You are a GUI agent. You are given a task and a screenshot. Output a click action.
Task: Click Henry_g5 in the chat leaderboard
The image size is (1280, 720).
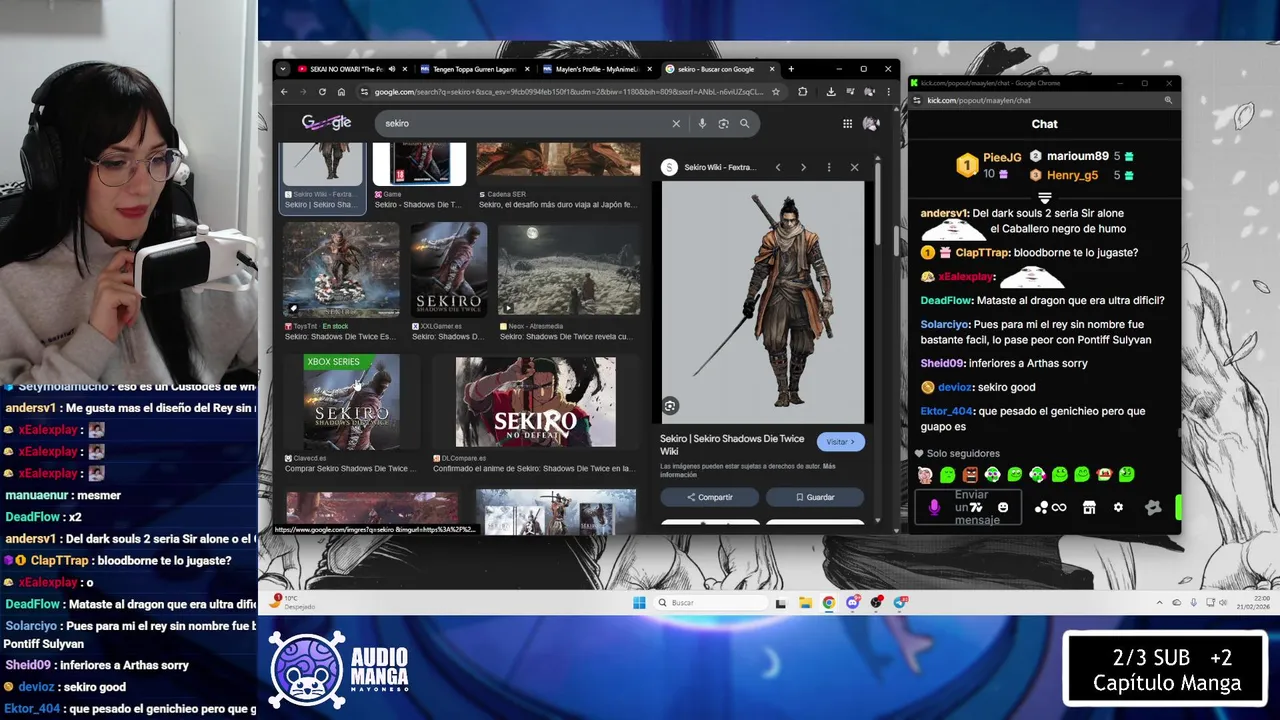pos(1072,175)
